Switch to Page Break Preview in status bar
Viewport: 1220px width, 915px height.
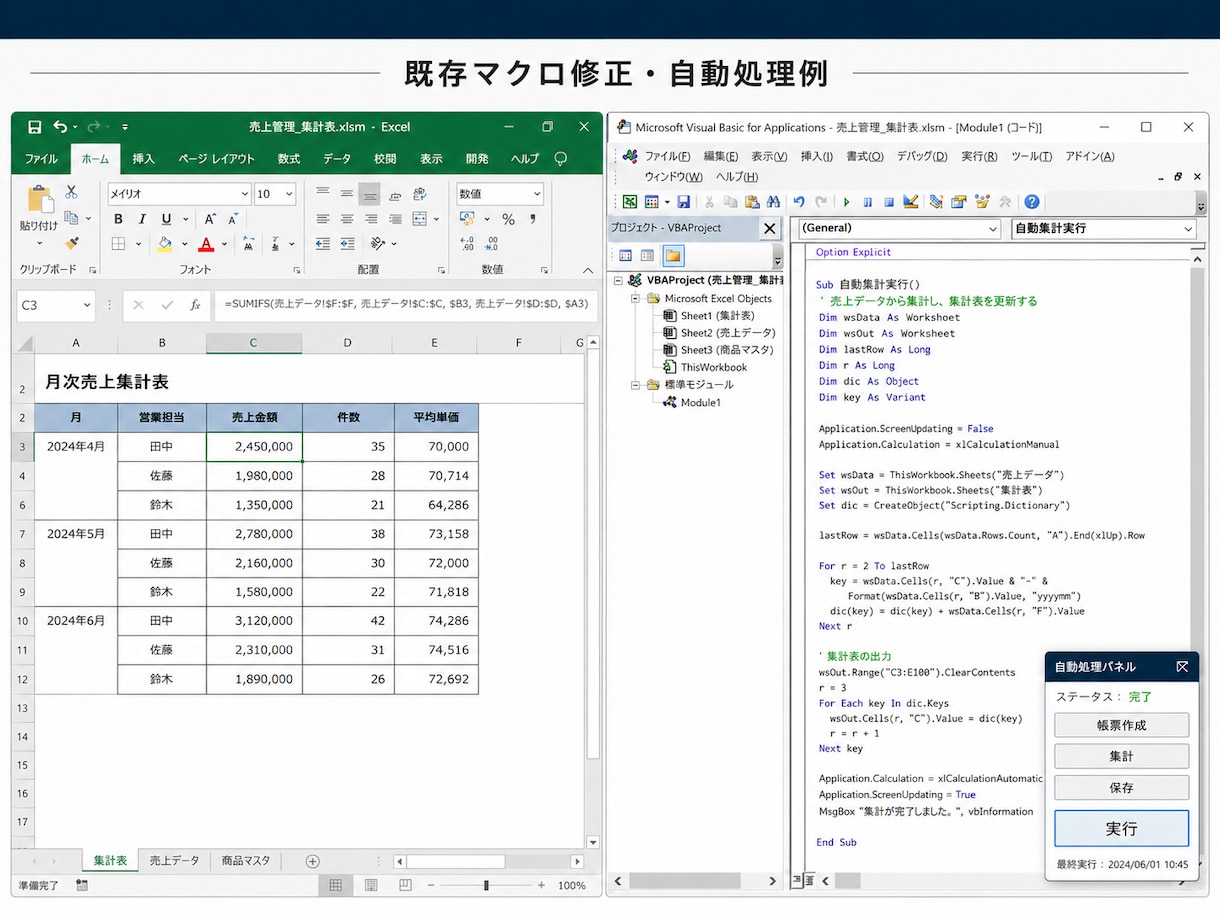tap(404, 885)
